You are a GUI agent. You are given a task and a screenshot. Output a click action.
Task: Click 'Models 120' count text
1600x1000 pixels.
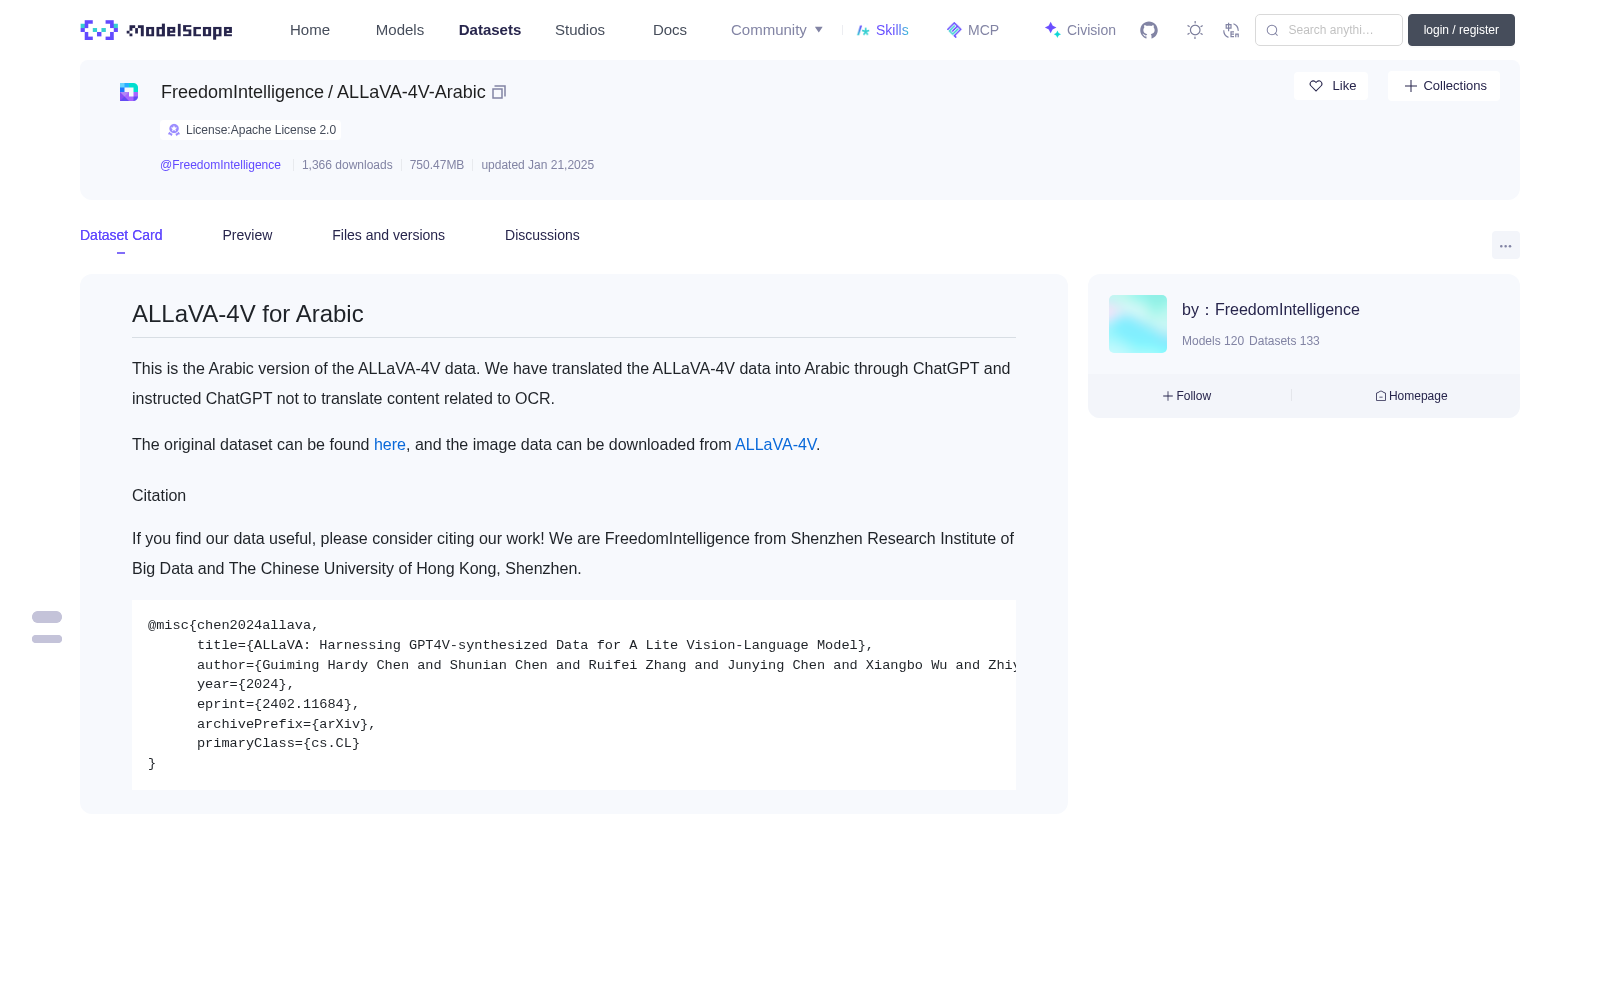pos(1213,341)
